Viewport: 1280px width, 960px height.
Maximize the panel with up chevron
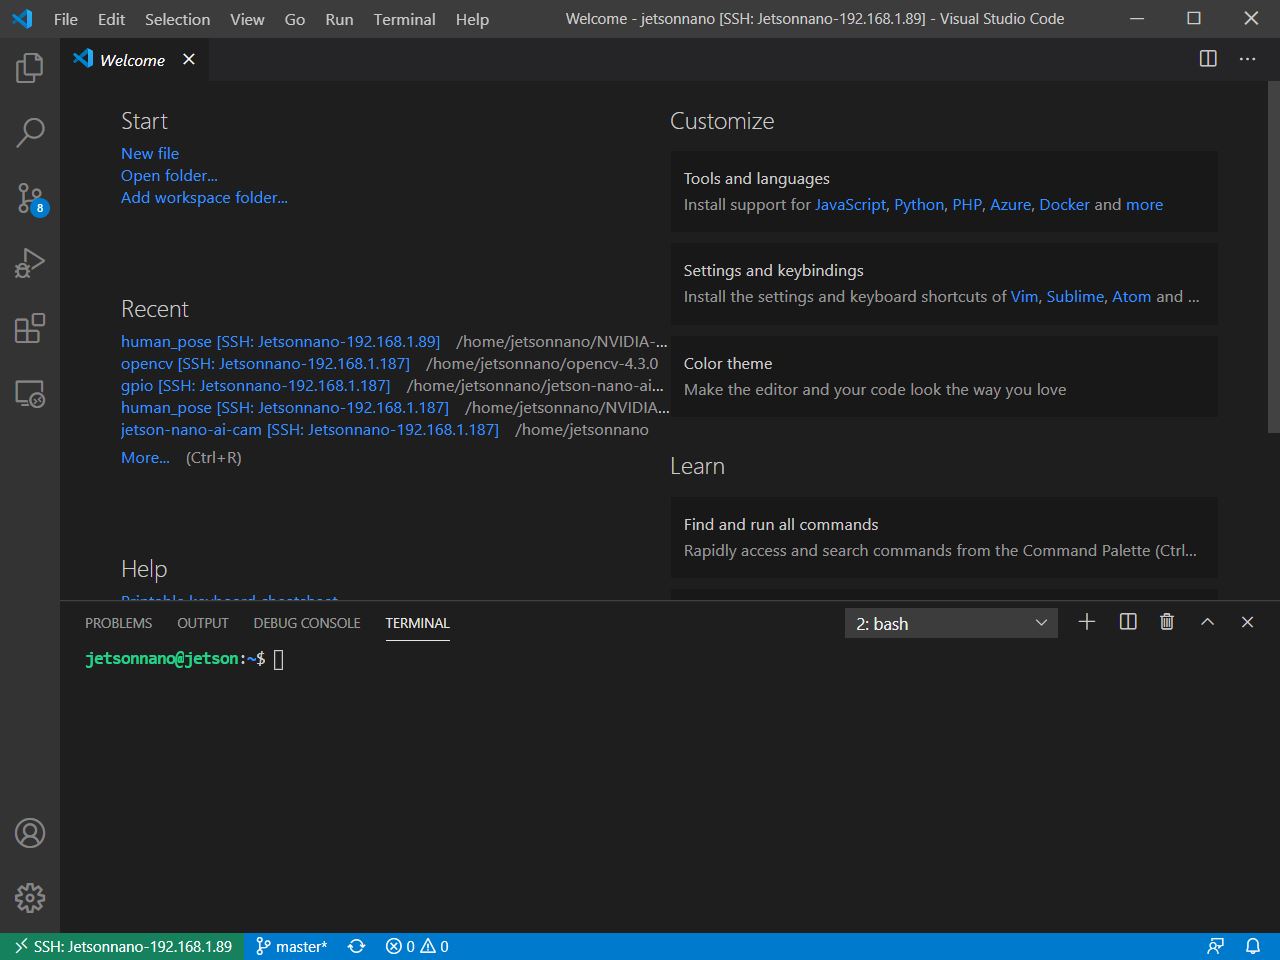[1207, 622]
